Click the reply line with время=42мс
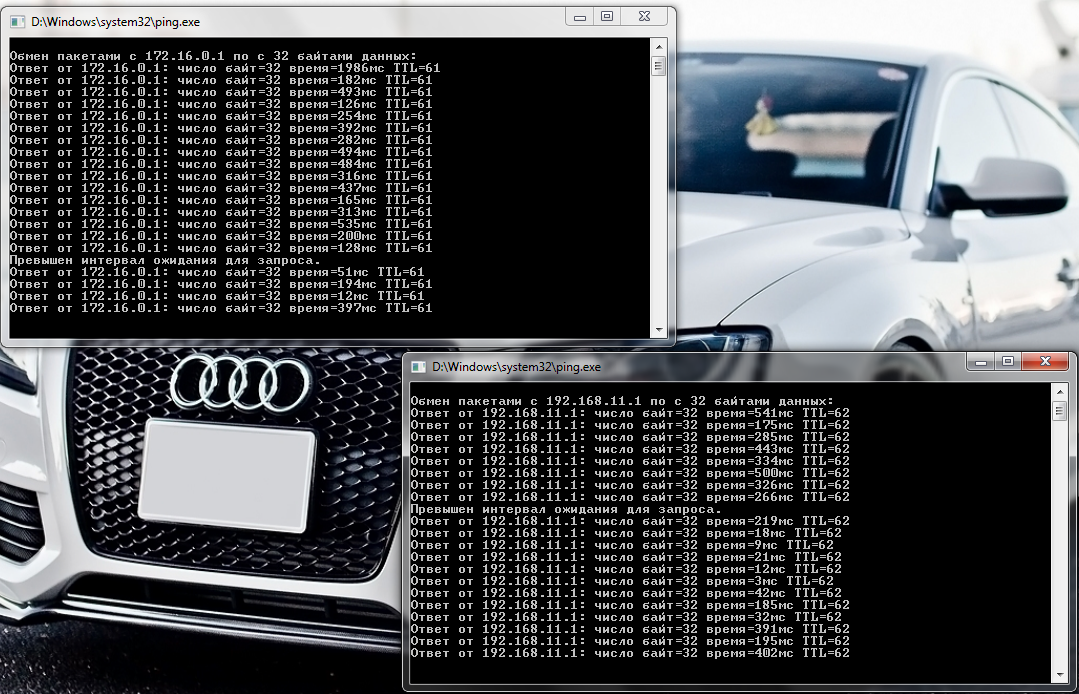 [x=626, y=593]
